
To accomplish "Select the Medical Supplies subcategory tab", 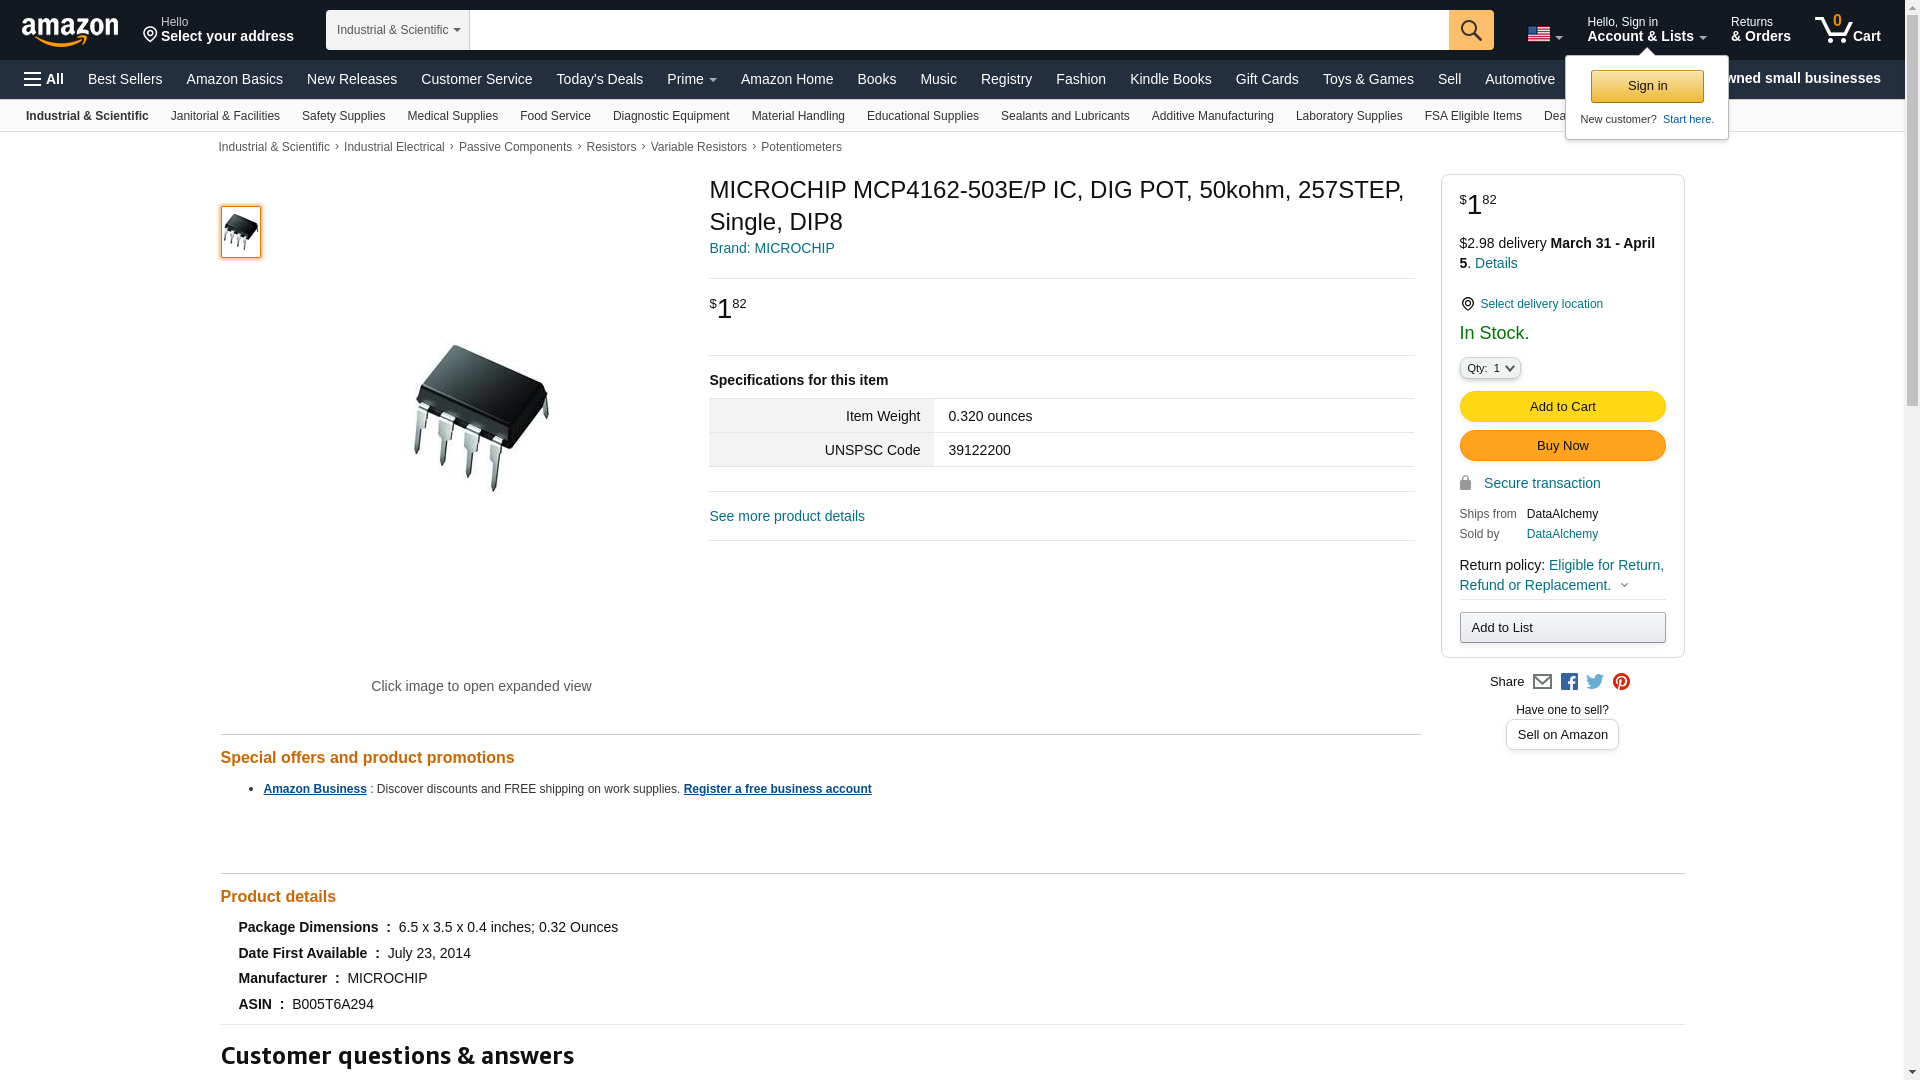I will click(x=452, y=116).
